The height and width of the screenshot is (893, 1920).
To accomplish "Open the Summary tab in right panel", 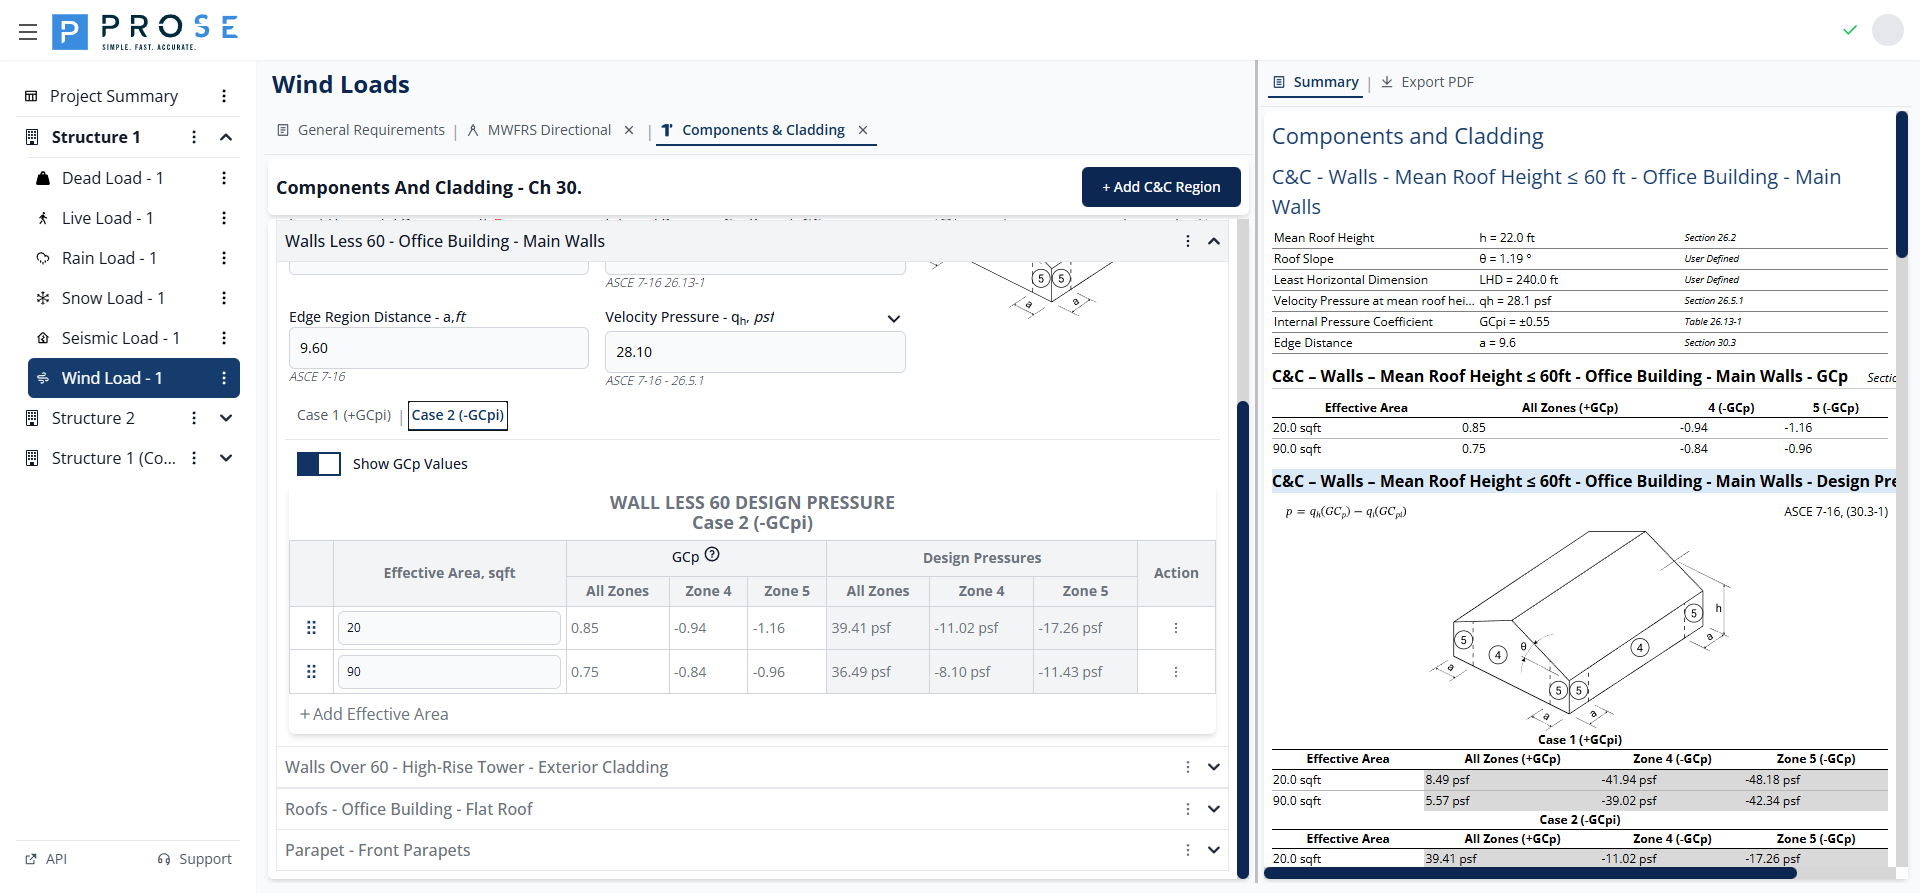I will coord(1315,82).
